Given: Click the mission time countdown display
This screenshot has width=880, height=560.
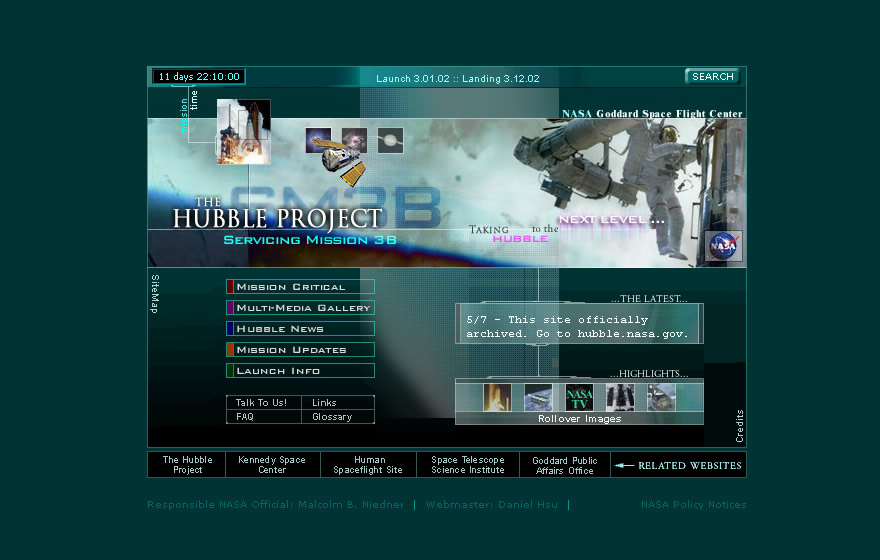Looking at the screenshot, I should pos(199,76).
